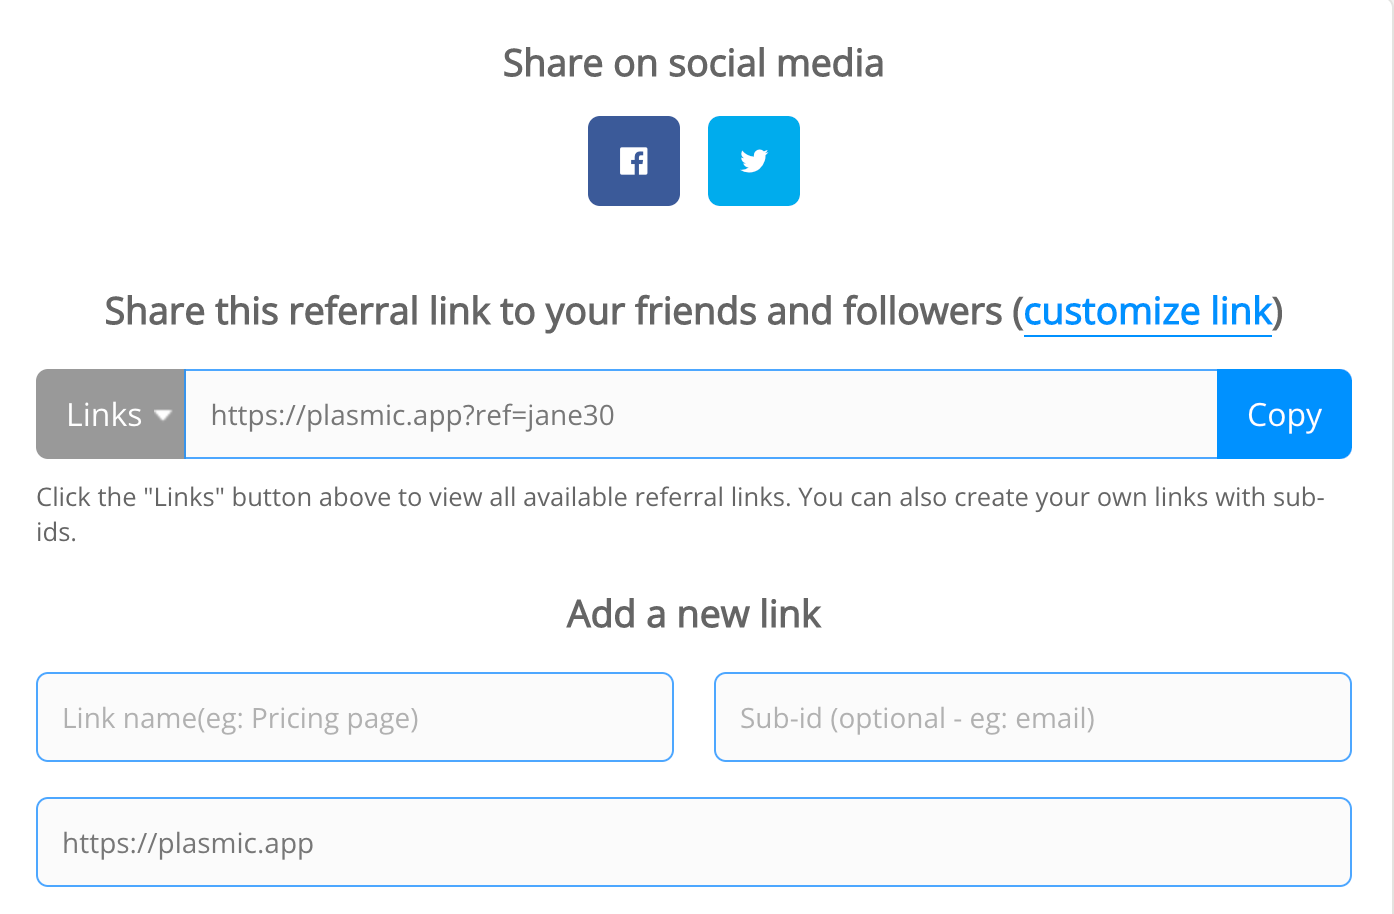
Task: Share via the Twitter bird icon
Action: (754, 161)
